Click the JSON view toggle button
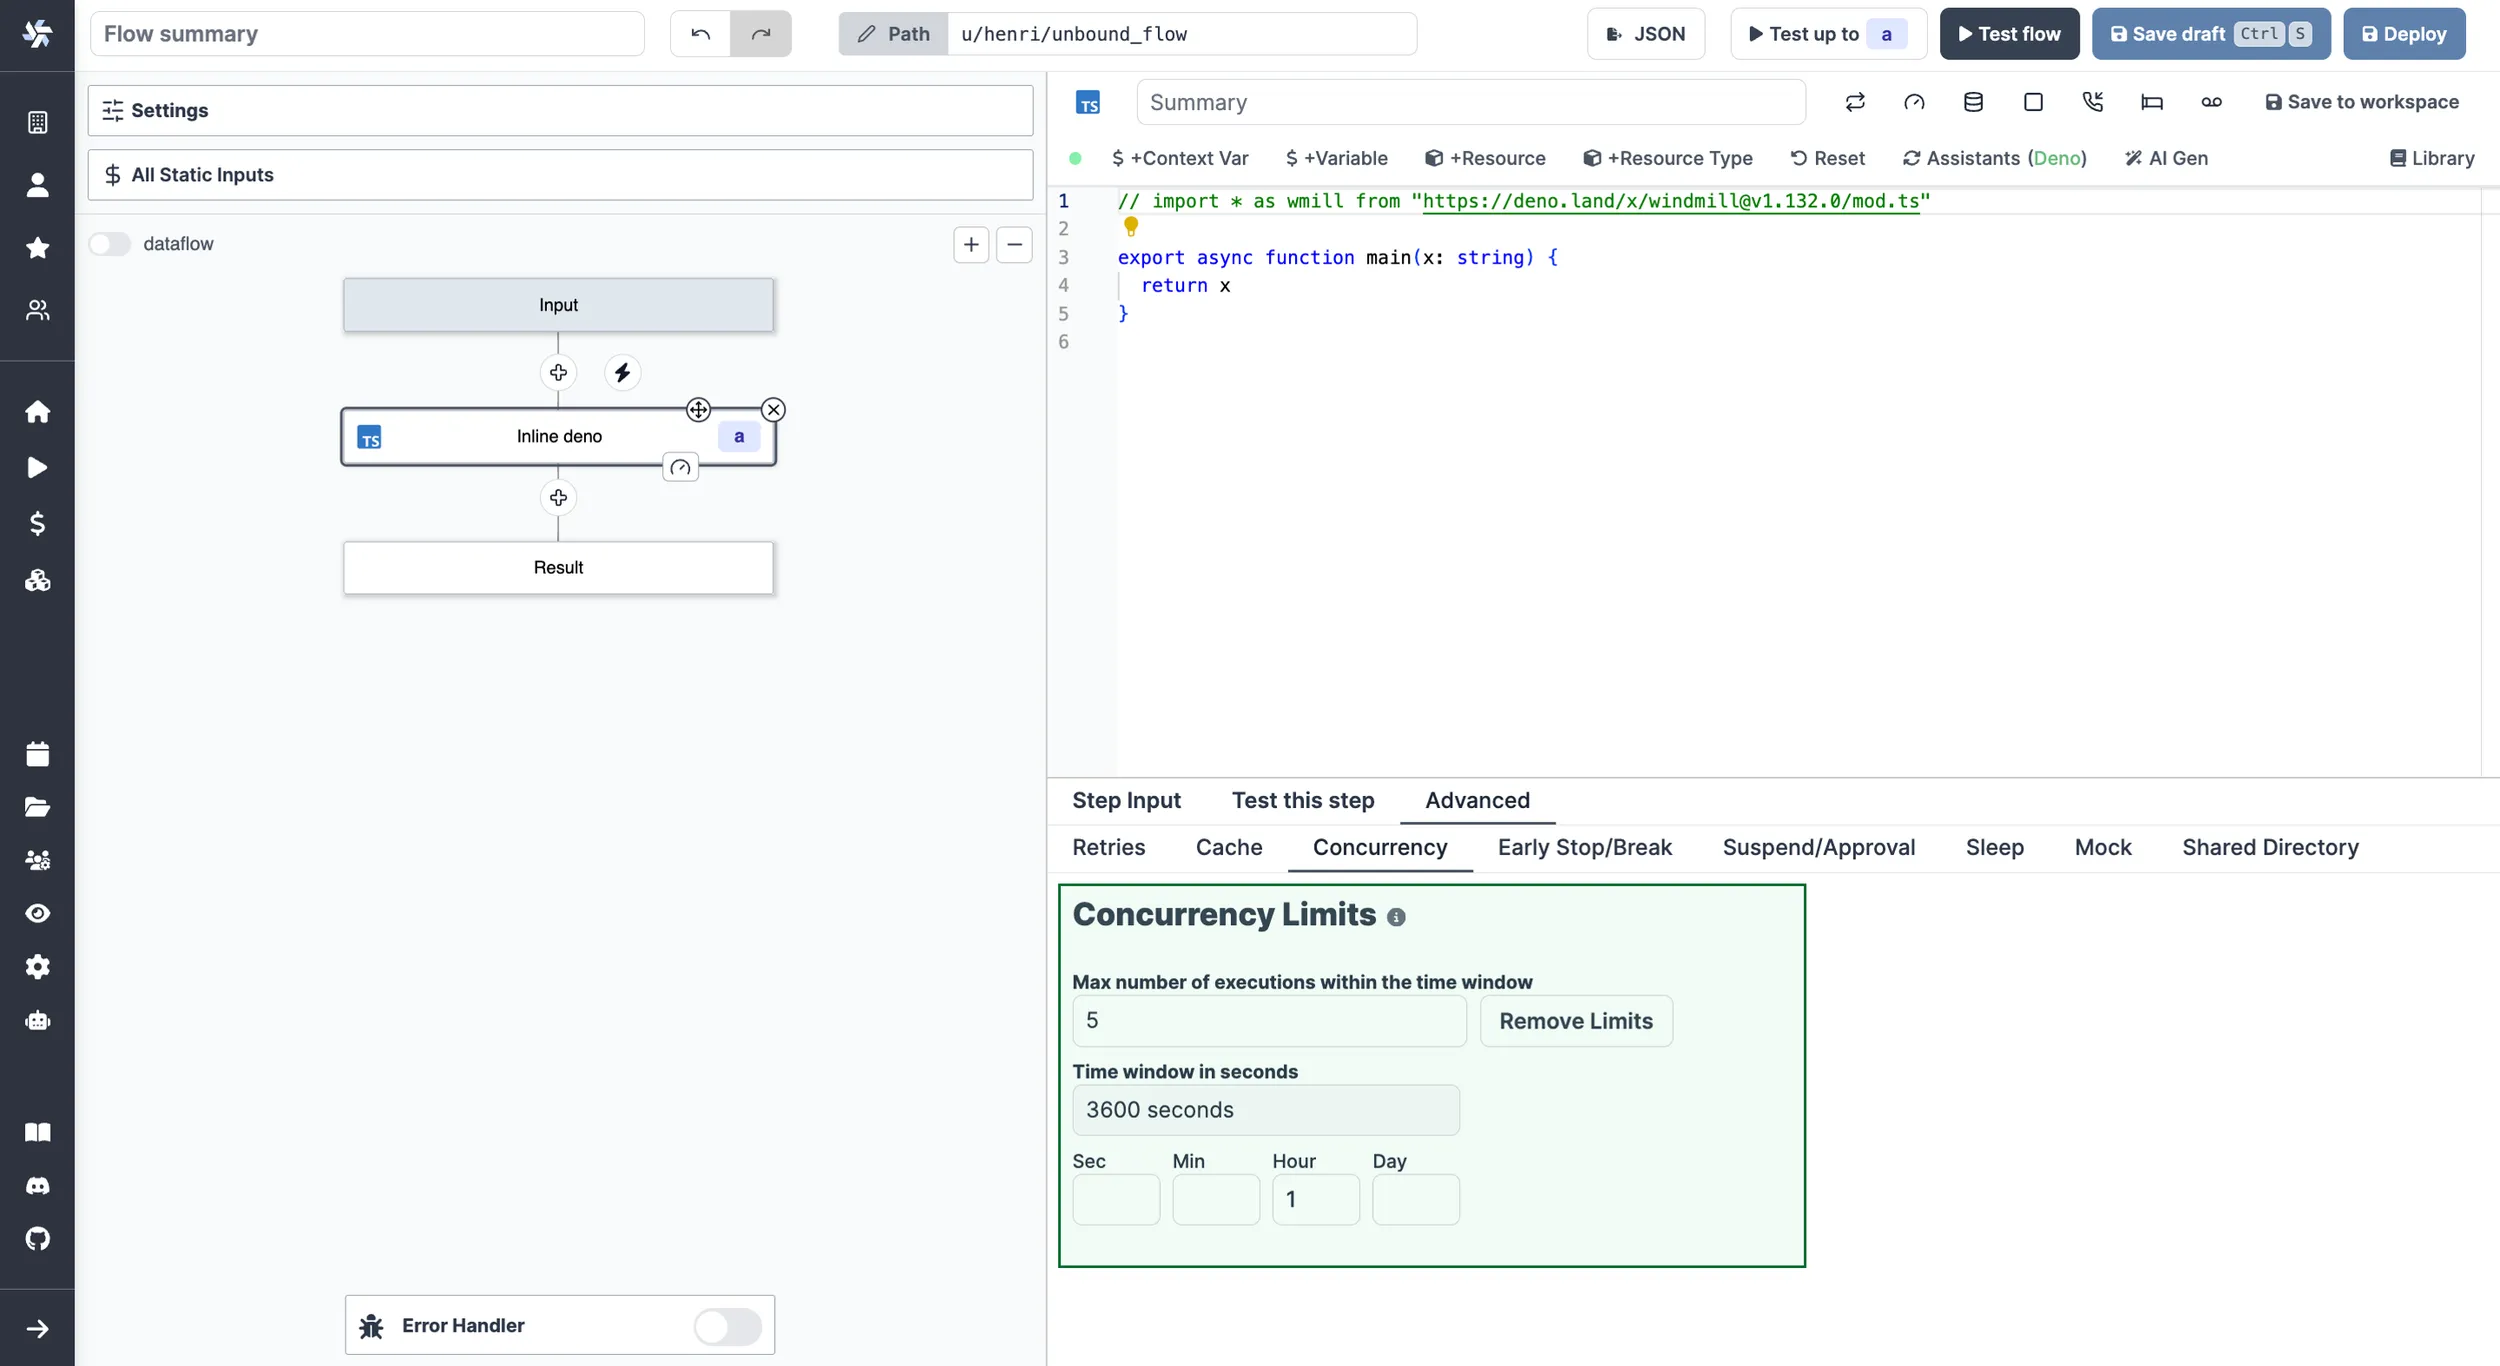The image size is (2500, 1366). tap(1646, 34)
